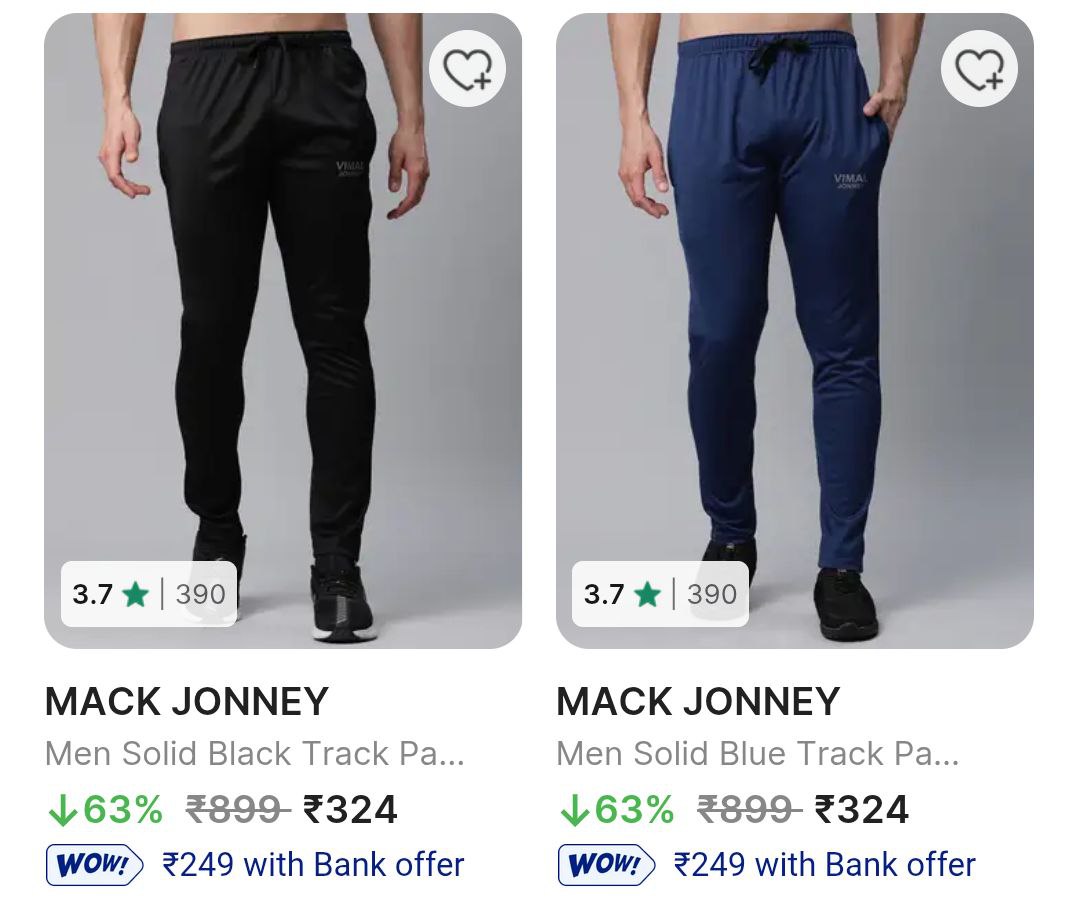
Task: Open 'Men Solid Blue Track Pa...' title
Action: [757, 753]
